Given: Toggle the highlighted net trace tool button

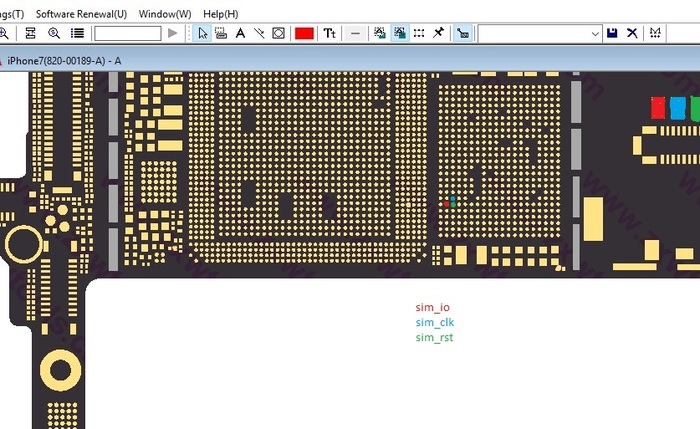Looking at the screenshot, I should pos(463,33).
